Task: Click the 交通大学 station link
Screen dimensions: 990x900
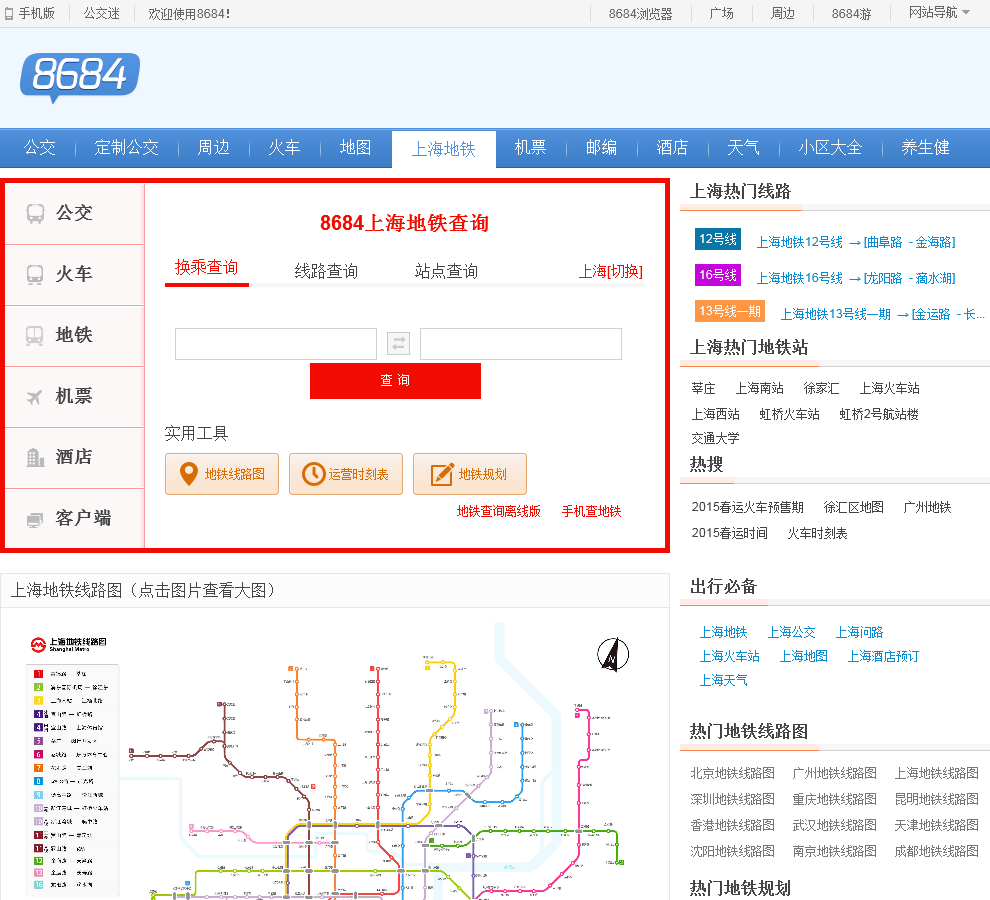Action: (715, 438)
